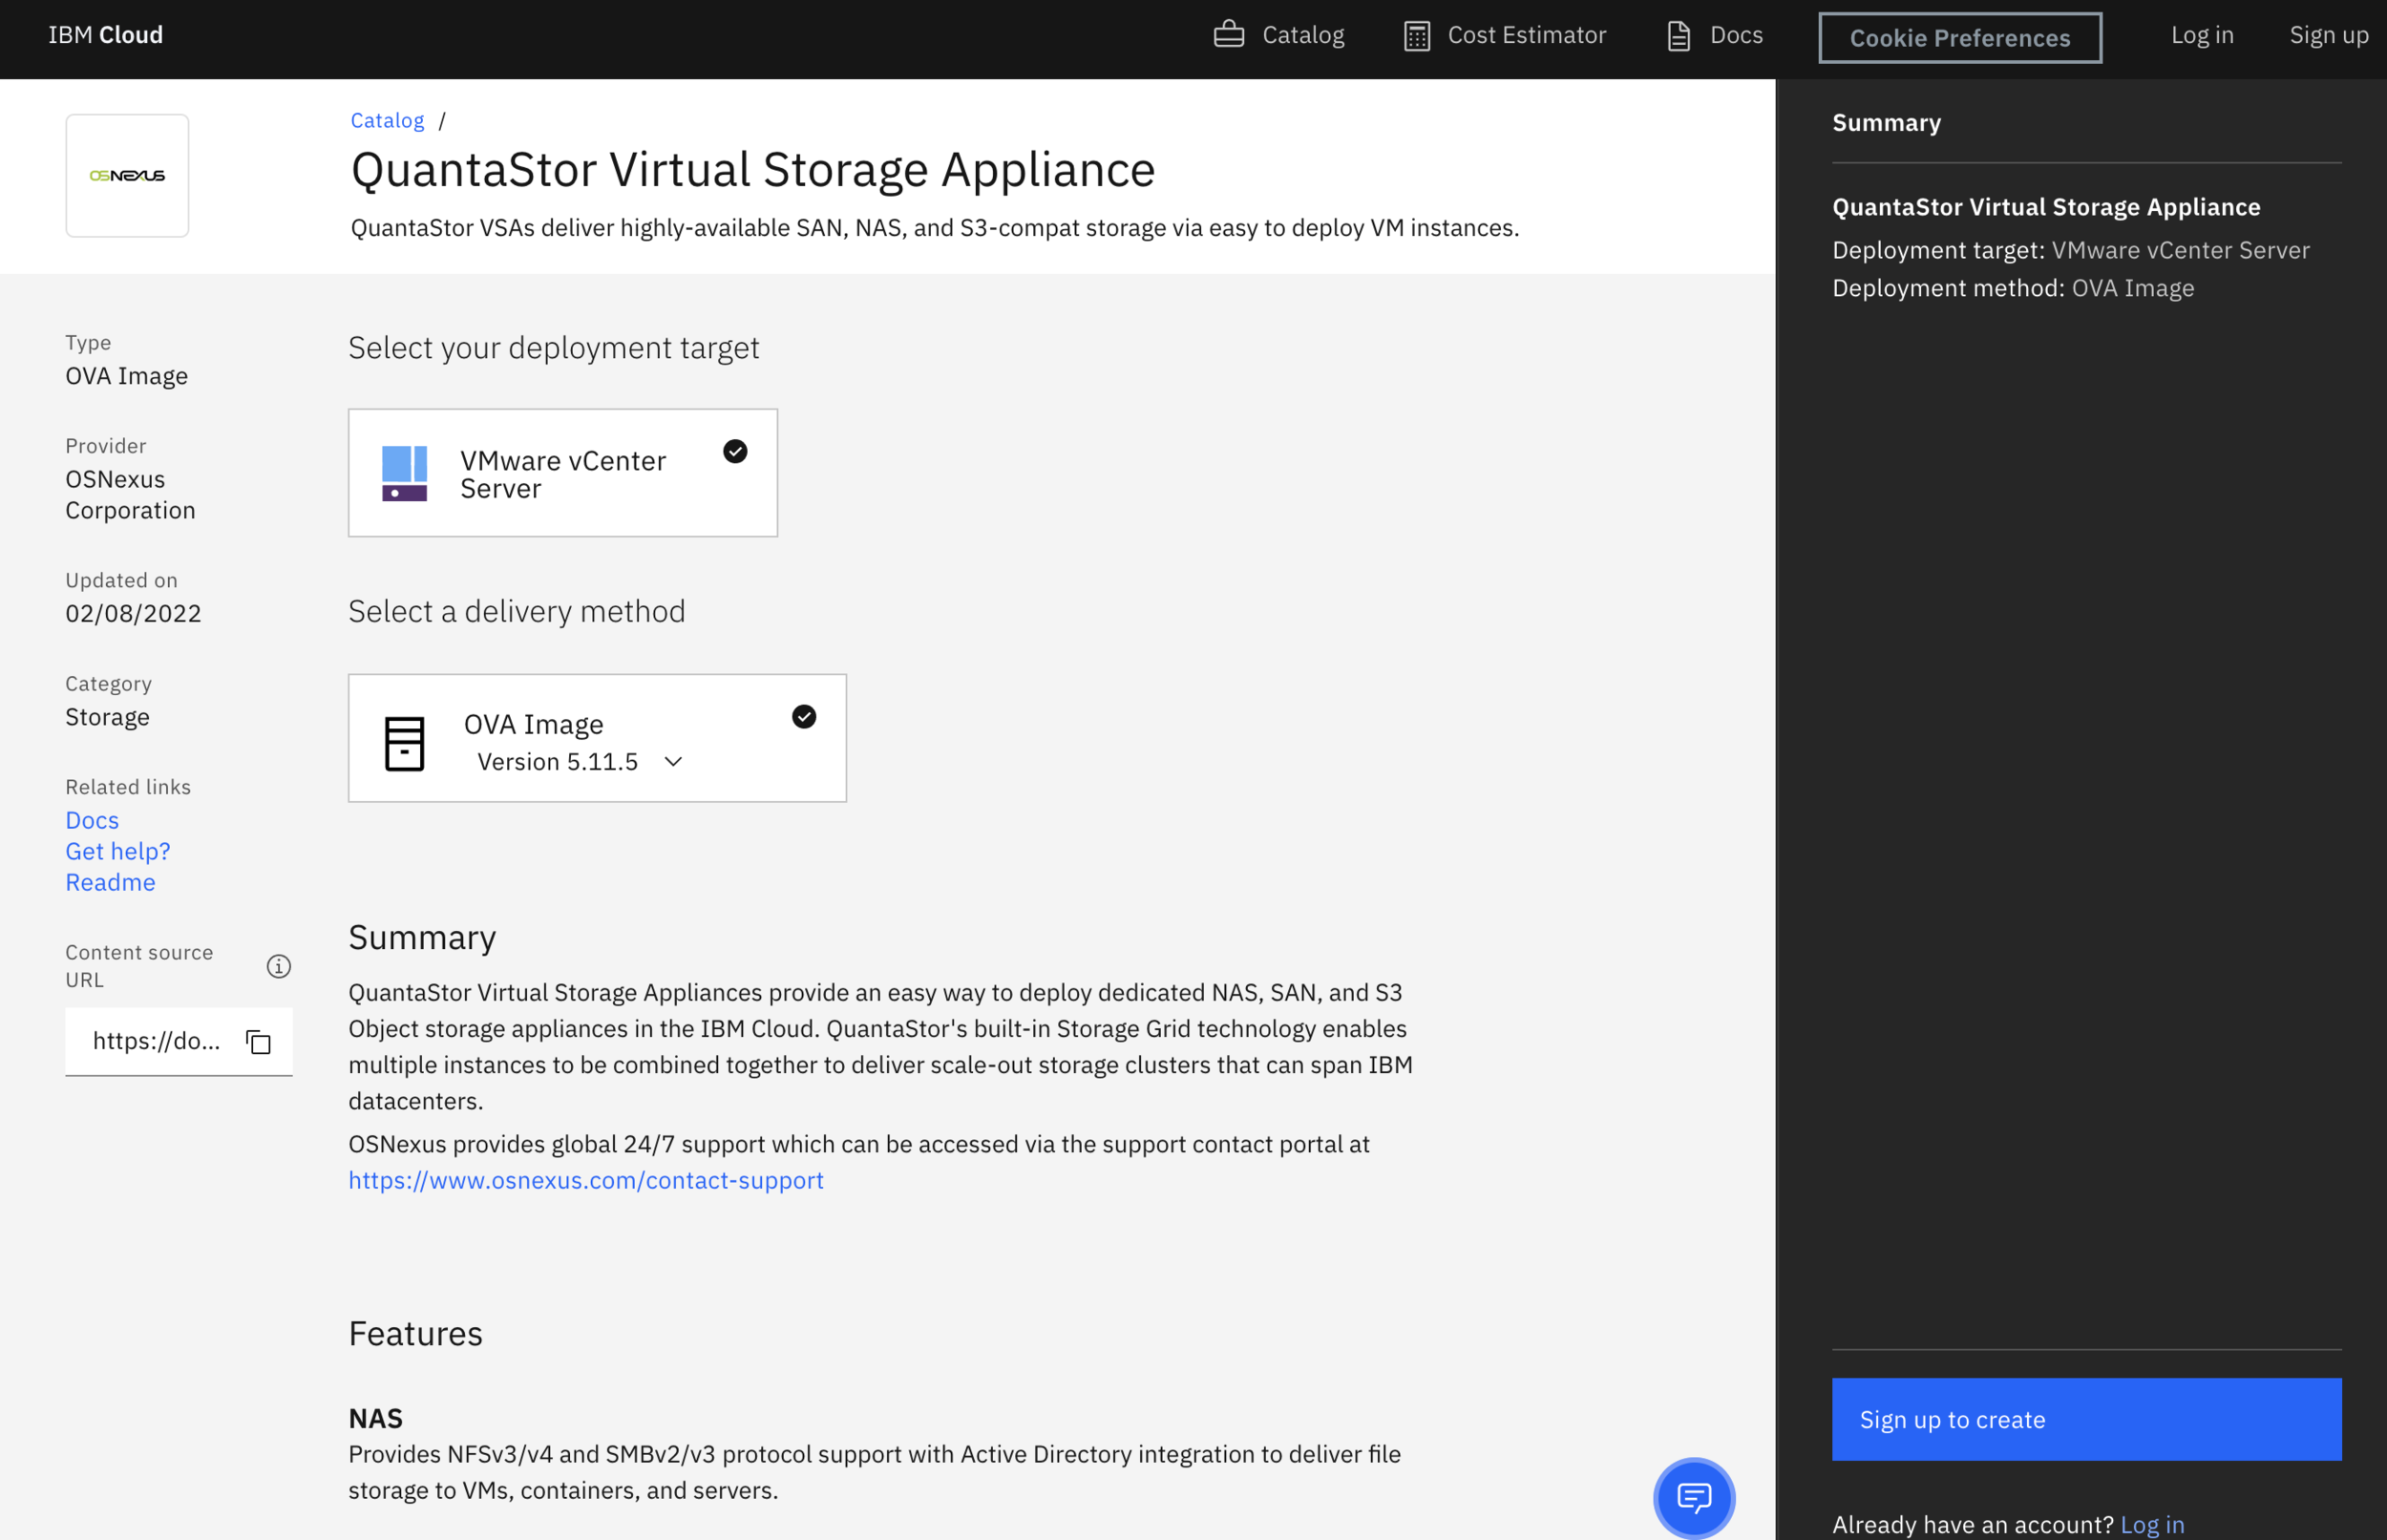
Task: Open the Version 5.11.5 dropdown
Action: (672, 761)
